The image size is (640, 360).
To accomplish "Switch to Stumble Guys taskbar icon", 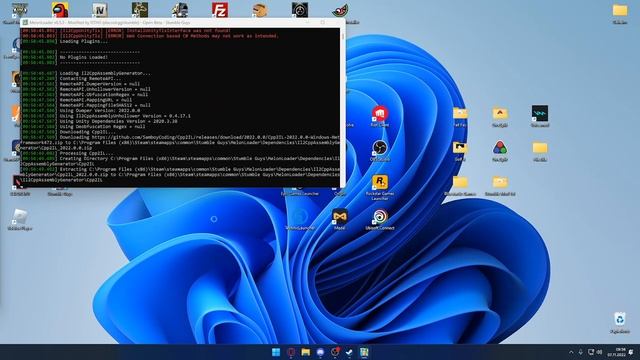I will point(364,352).
